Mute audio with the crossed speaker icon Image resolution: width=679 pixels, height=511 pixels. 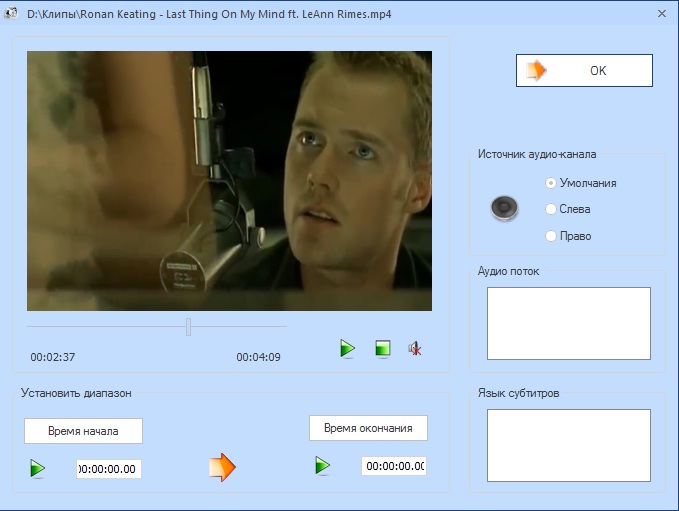[x=414, y=348]
